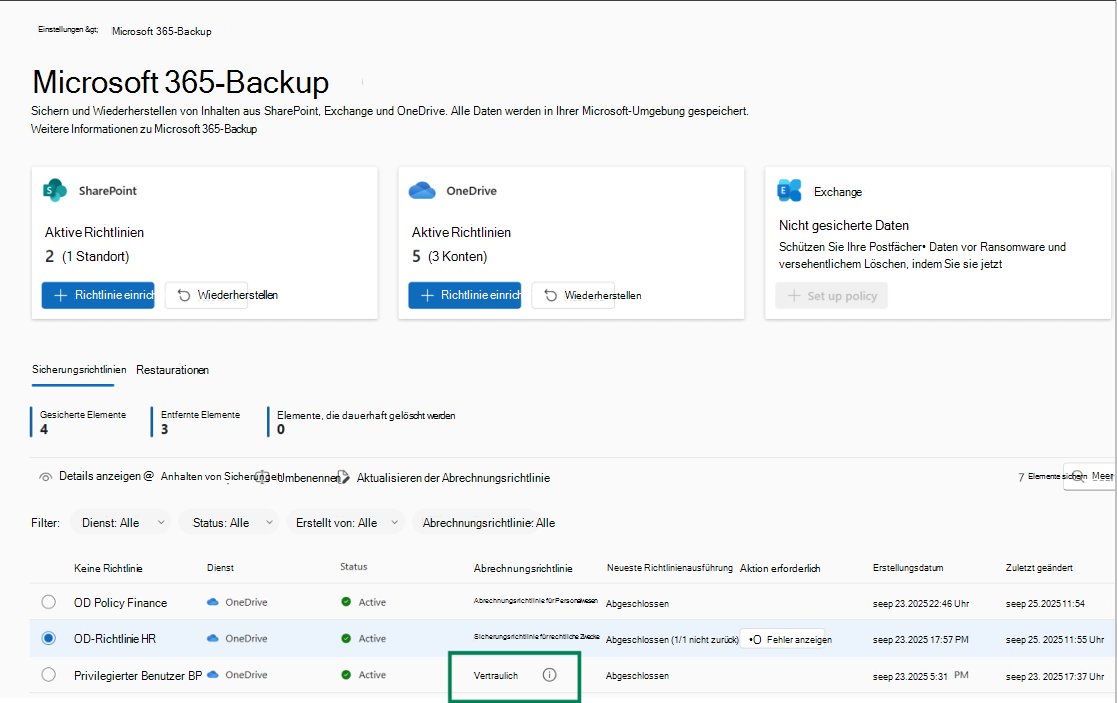This screenshot has height=703, width=1117.
Task: Select the Privilegierter Benutzer BP radio button
Action: click(x=48, y=674)
